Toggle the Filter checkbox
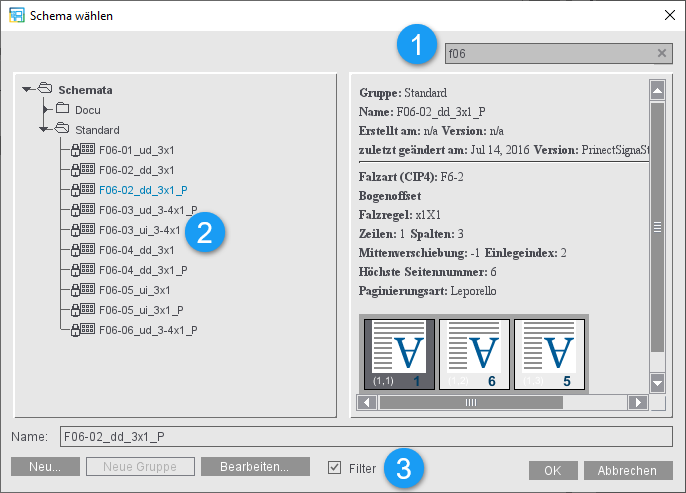 coord(334,468)
